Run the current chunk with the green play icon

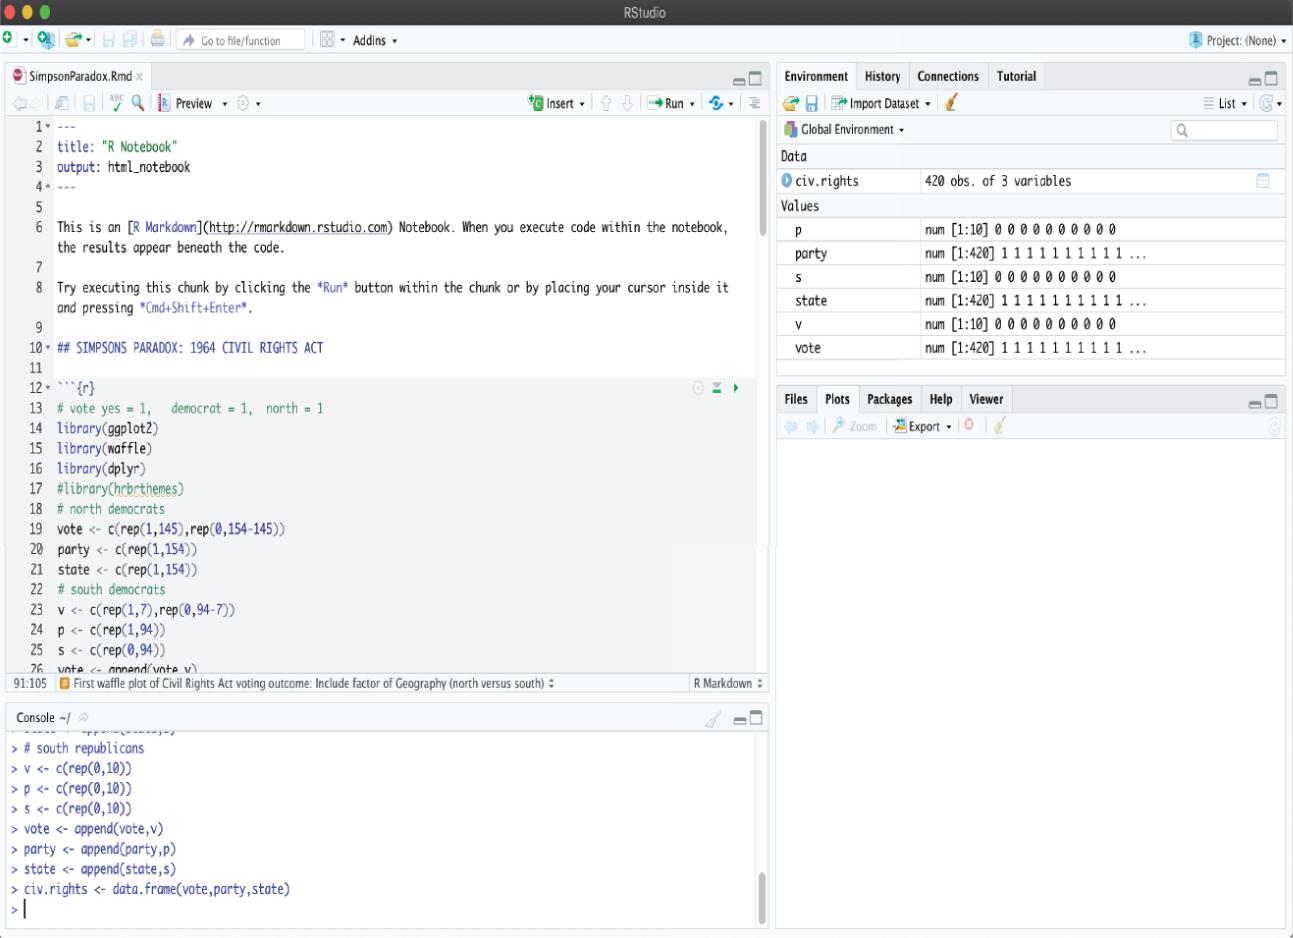[736, 388]
